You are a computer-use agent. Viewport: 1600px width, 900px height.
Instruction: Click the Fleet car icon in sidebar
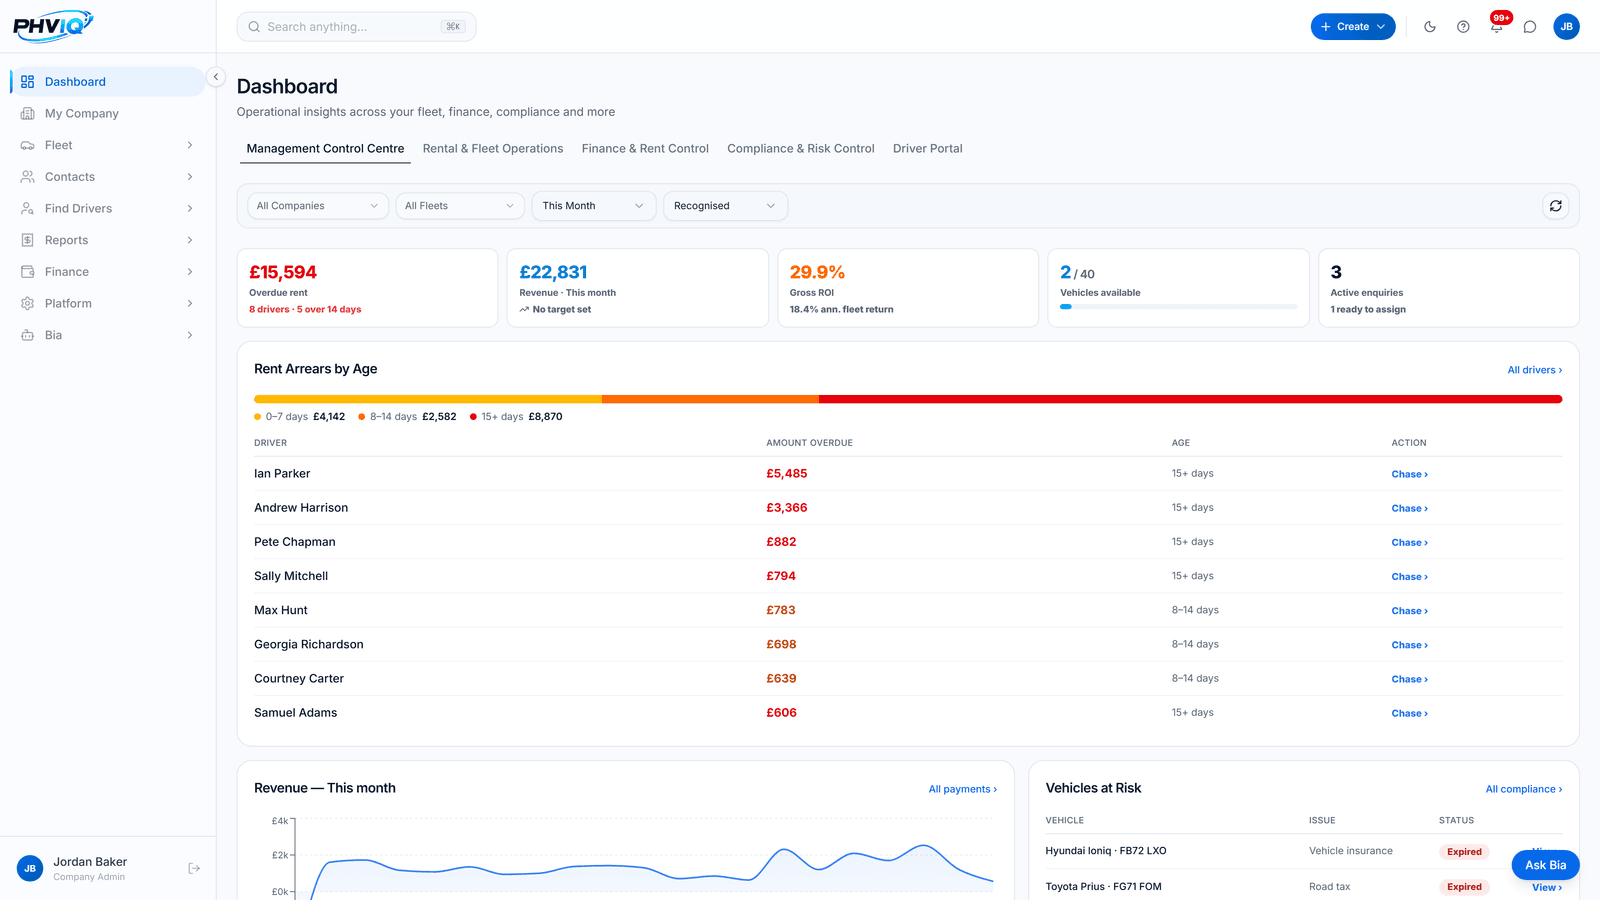(28, 146)
